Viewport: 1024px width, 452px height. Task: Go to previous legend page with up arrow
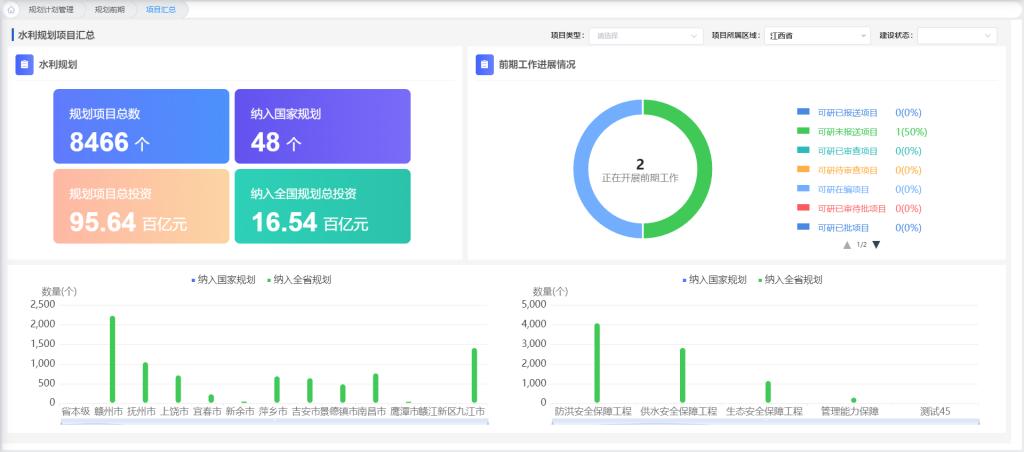coord(847,245)
